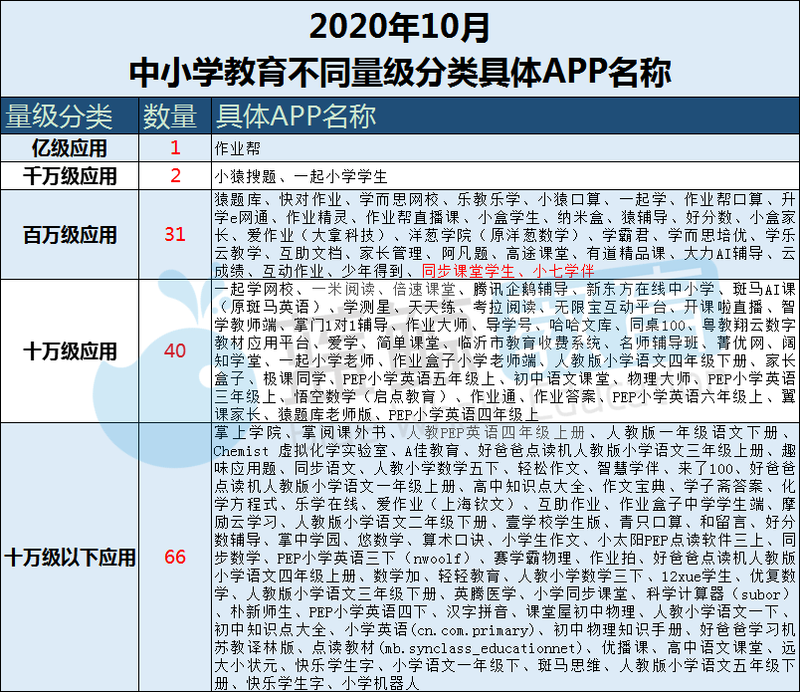Click count "1" in the 亿级应用 row

point(175,148)
